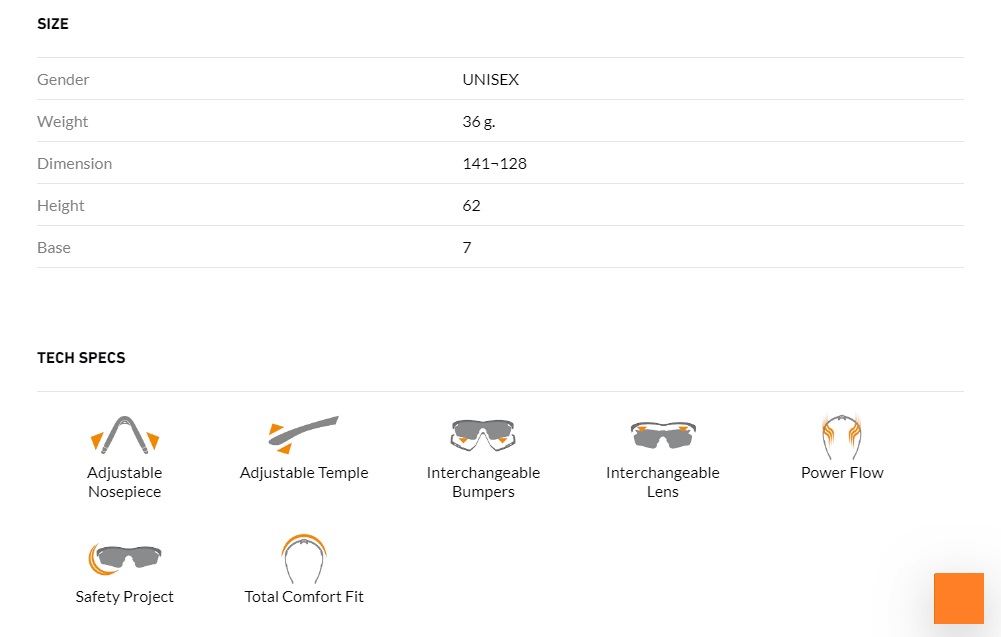Viewport: 1001px width, 637px height.
Task: Select the UNISEX gender value
Action: [490, 80]
